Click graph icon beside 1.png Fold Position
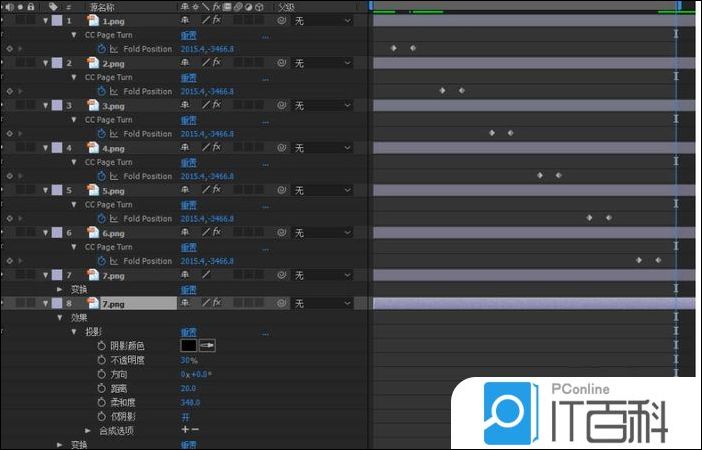Viewport: 702px width, 450px height. pyautogui.click(x=114, y=49)
